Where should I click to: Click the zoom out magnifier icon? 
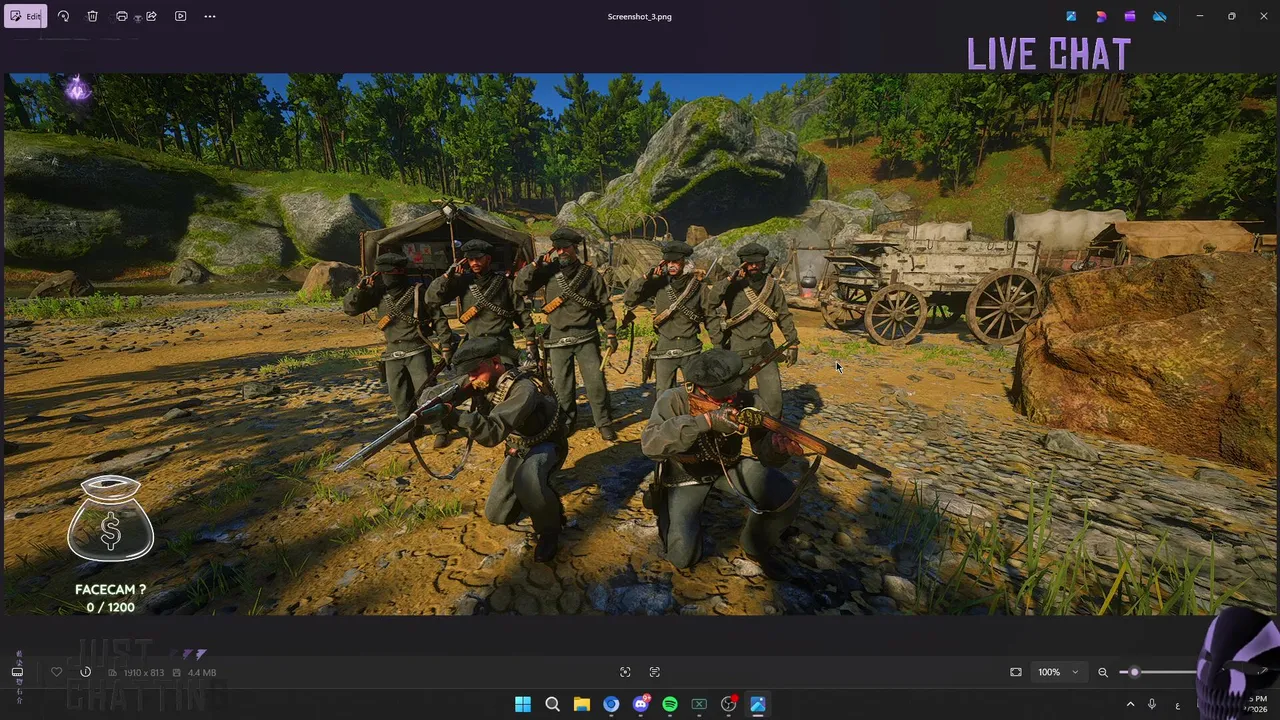click(1103, 672)
